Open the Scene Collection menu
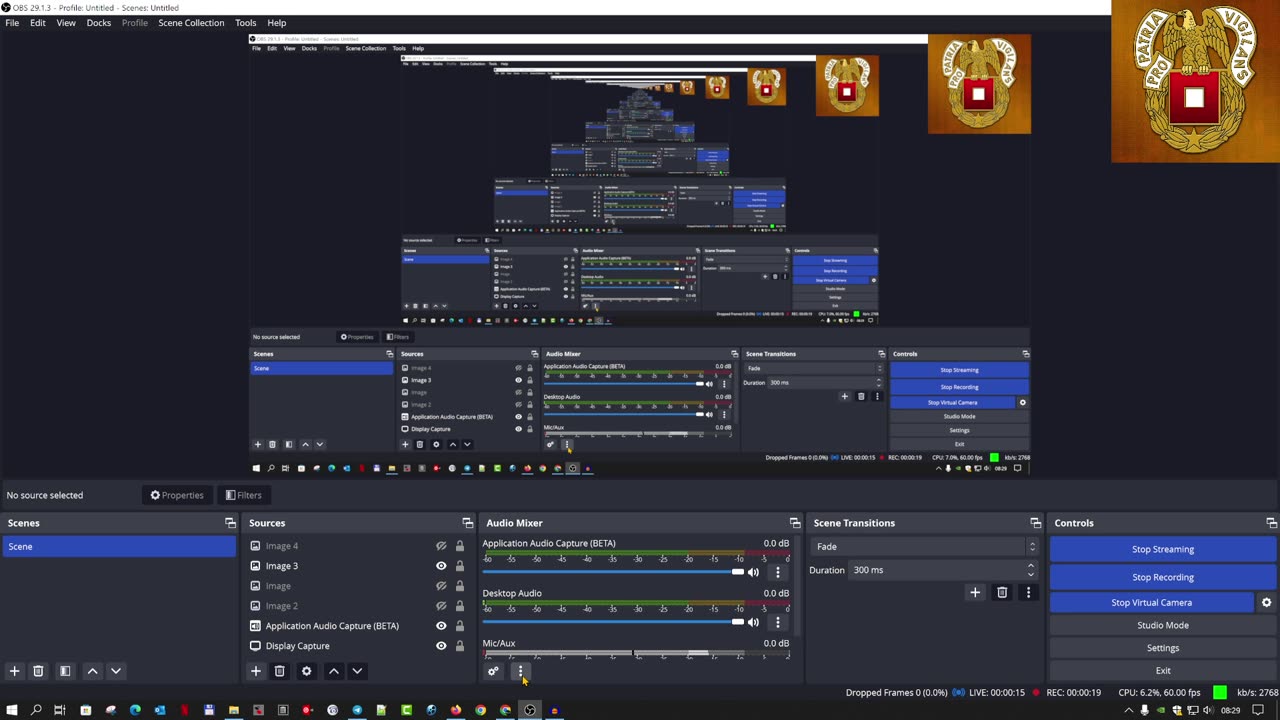Image resolution: width=1280 pixels, height=720 pixels. click(191, 23)
